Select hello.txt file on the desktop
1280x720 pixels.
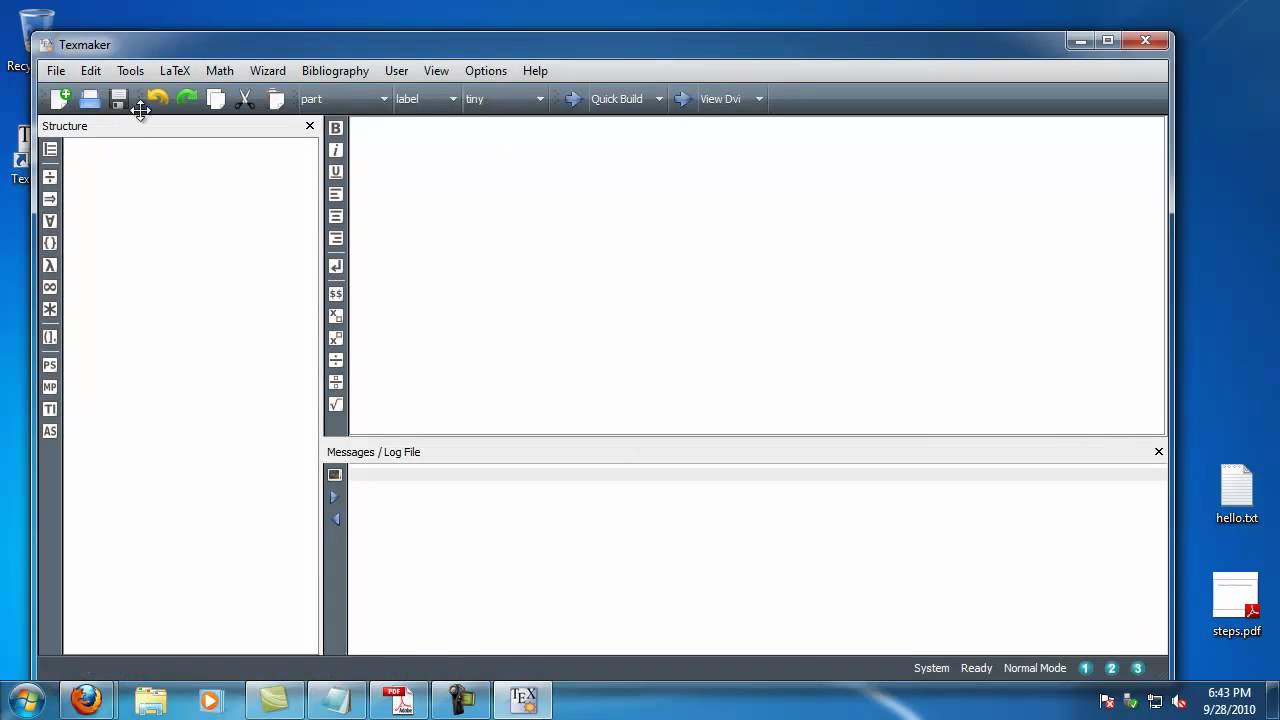1237,495
